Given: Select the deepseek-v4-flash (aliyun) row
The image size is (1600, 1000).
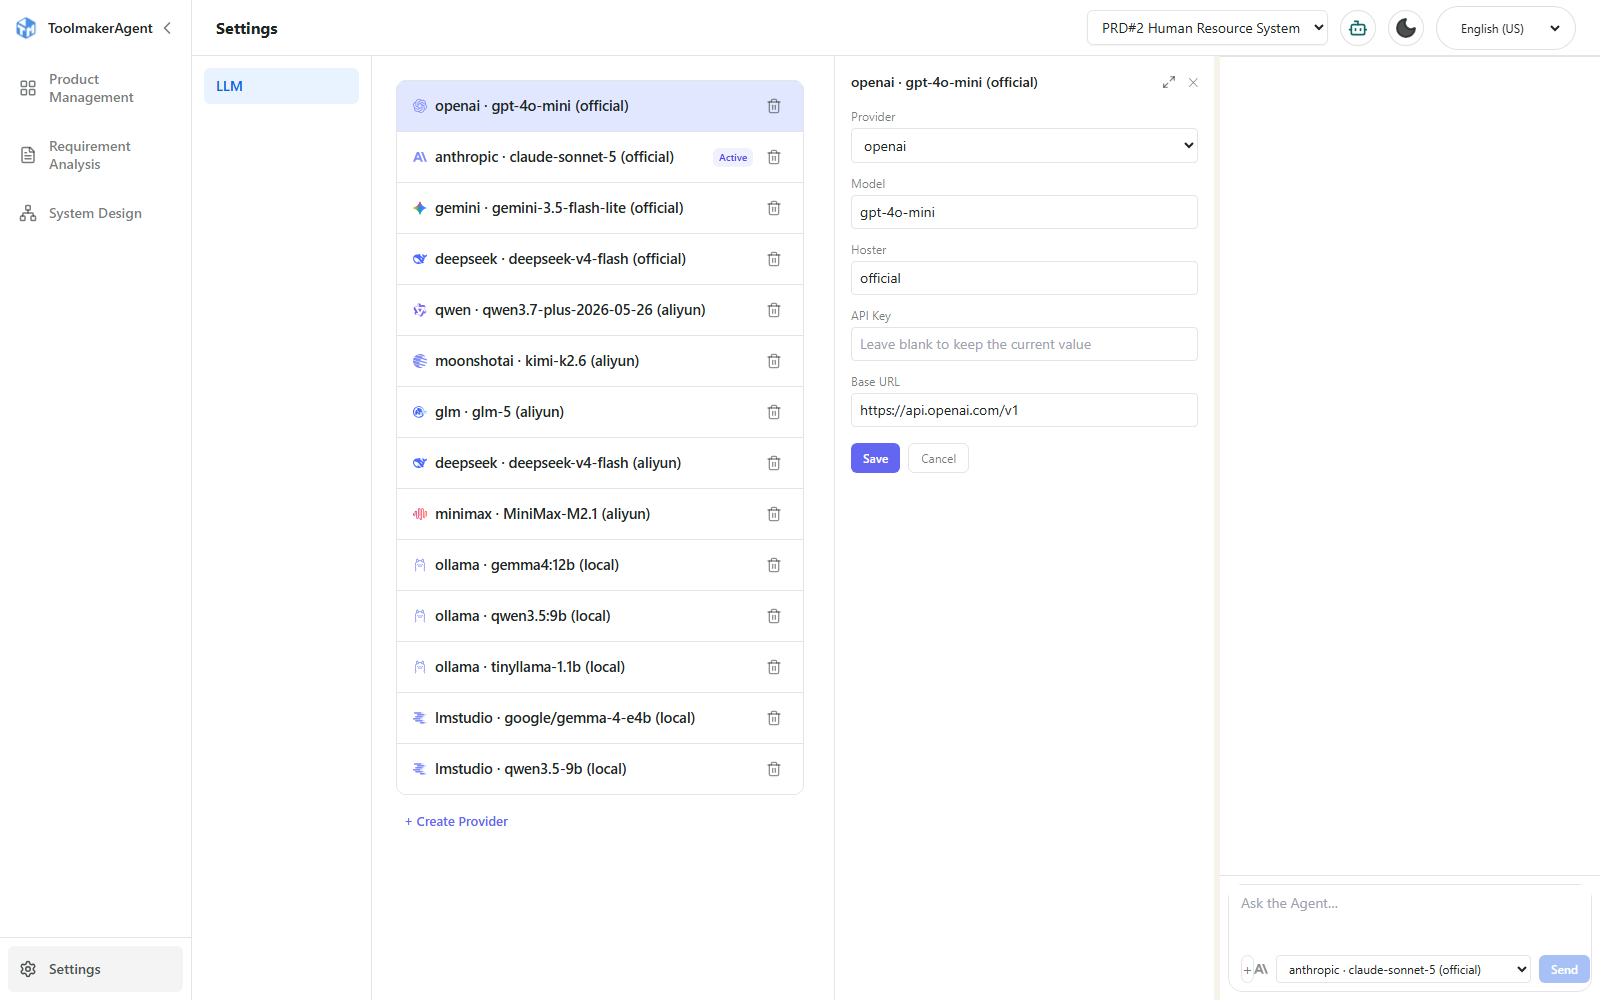Looking at the screenshot, I should pos(600,463).
